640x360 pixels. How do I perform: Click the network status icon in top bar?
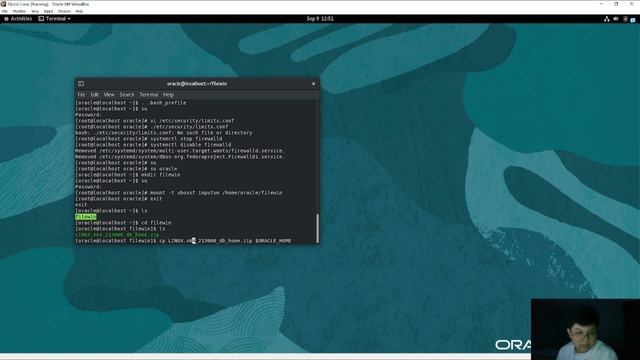(x=607, y=19)
